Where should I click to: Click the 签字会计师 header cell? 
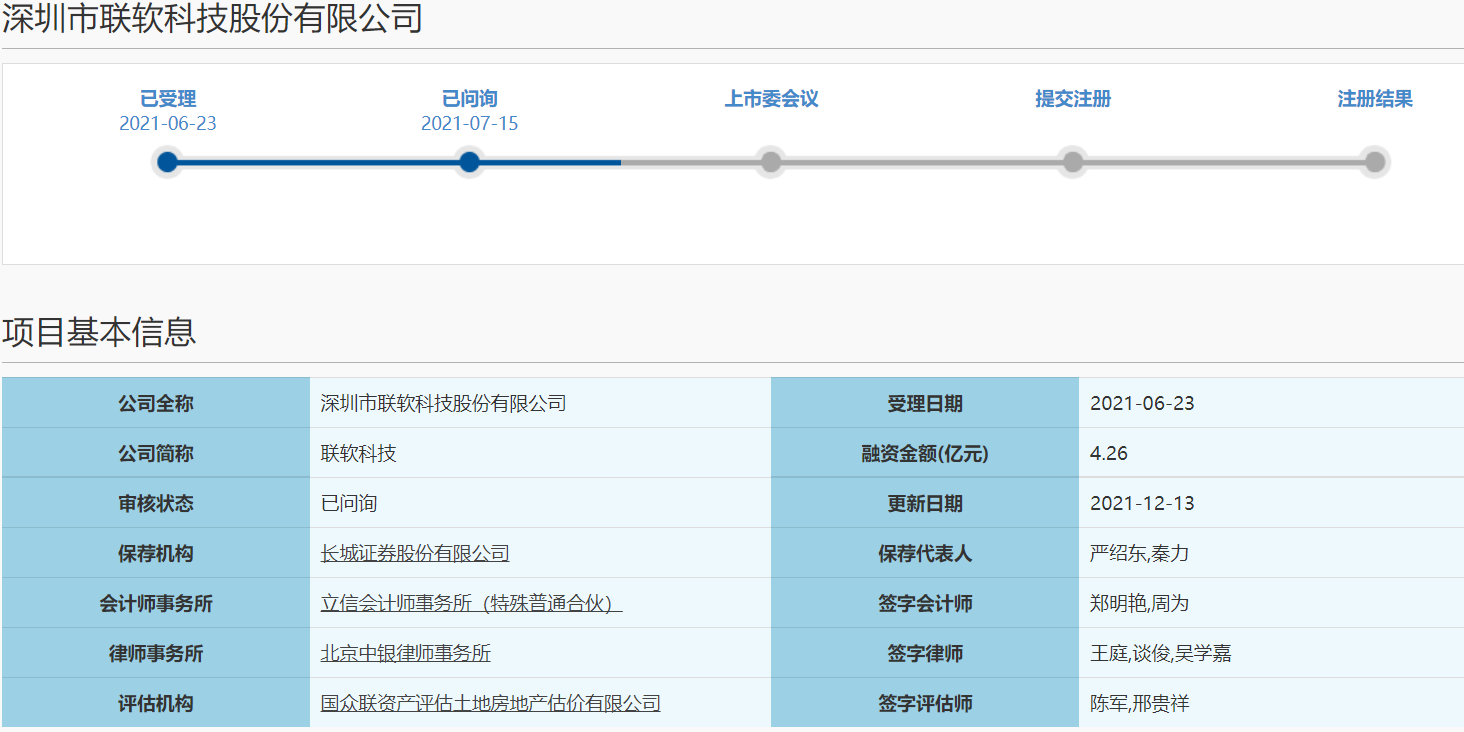coord(925,603)
